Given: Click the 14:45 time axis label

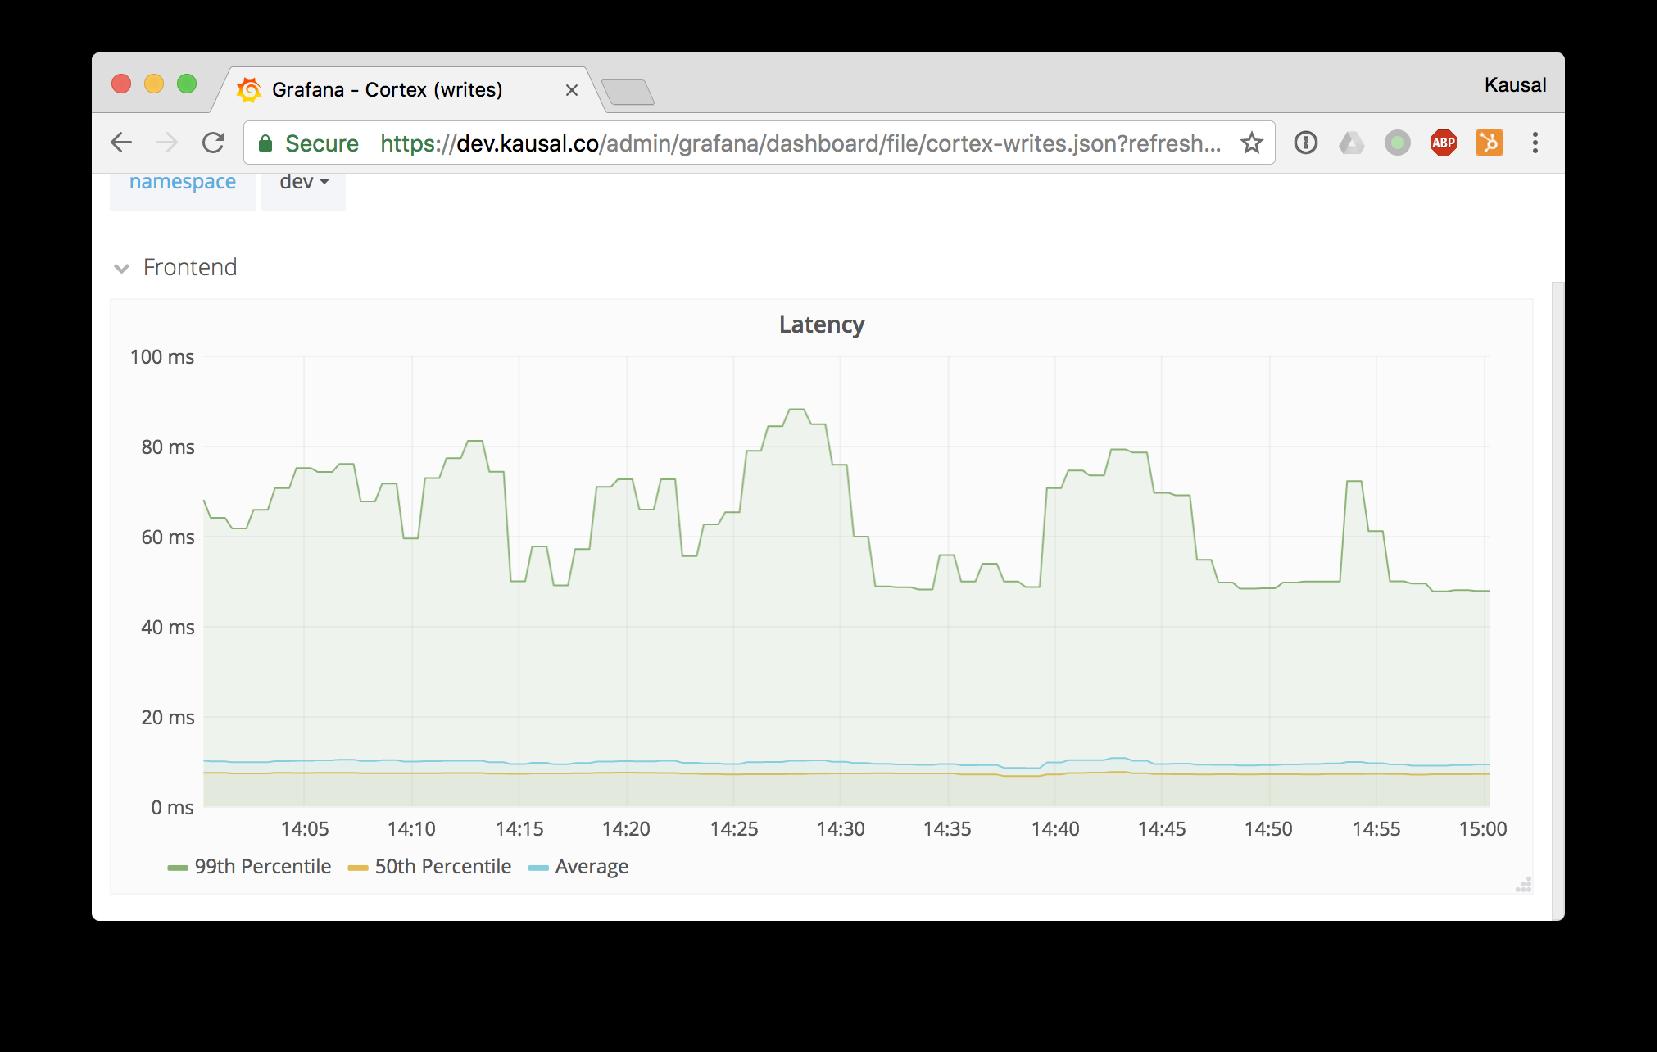Looking at the screenshot, I should [x=1162, y=829].
